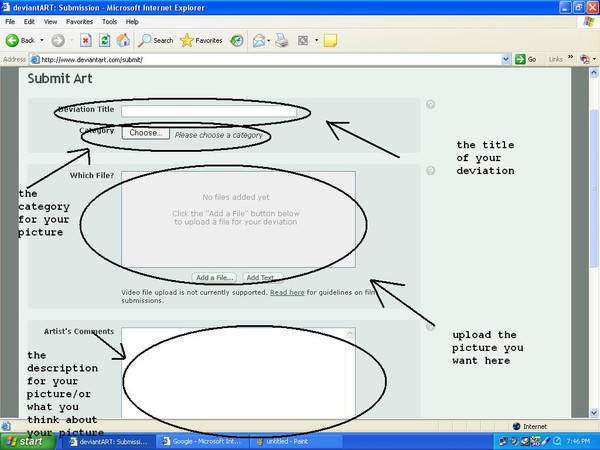Click the grey Forward arrow button
The height and width of the screenshot is (450, 600).
[x=58, y=40]
